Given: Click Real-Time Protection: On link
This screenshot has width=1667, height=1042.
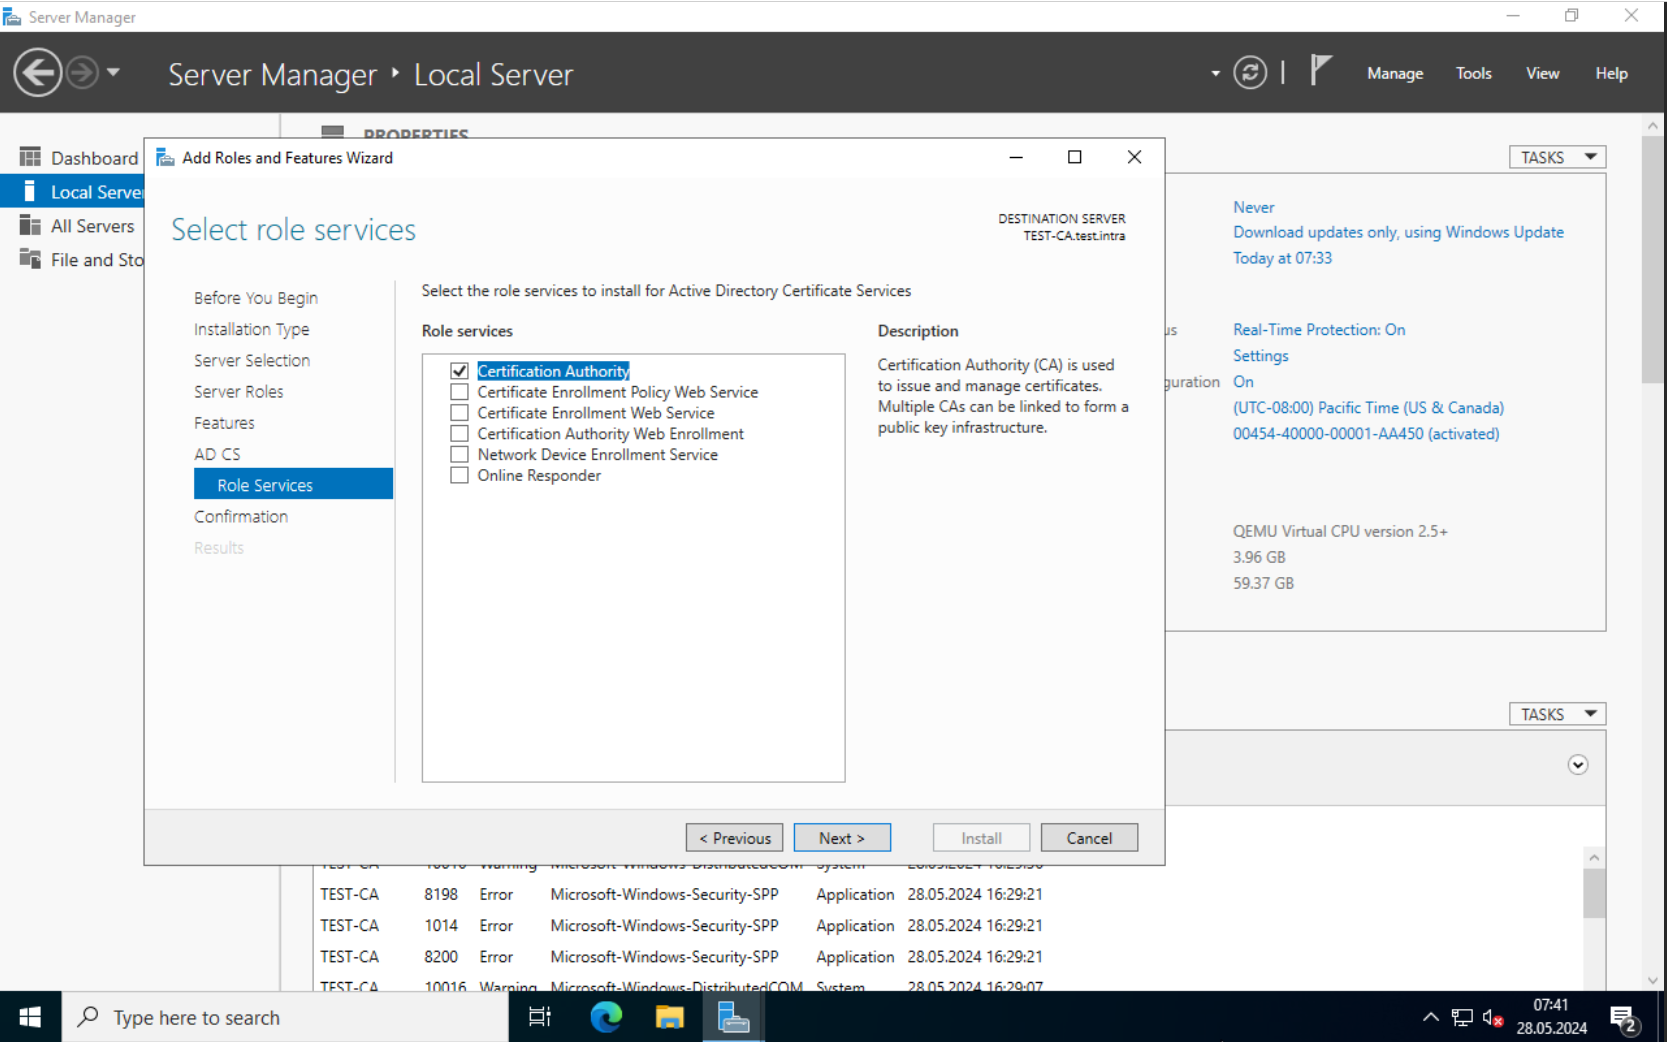Looking at the screenshot, I should pos(1319,330).
